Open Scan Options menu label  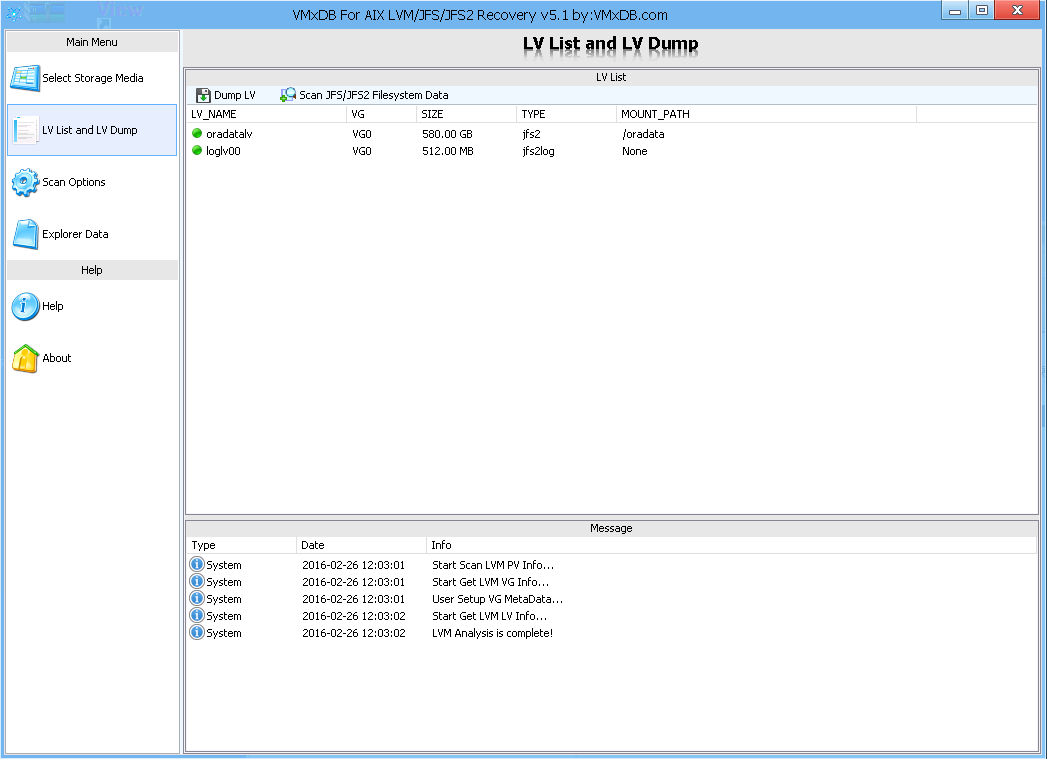coord(73,182)
